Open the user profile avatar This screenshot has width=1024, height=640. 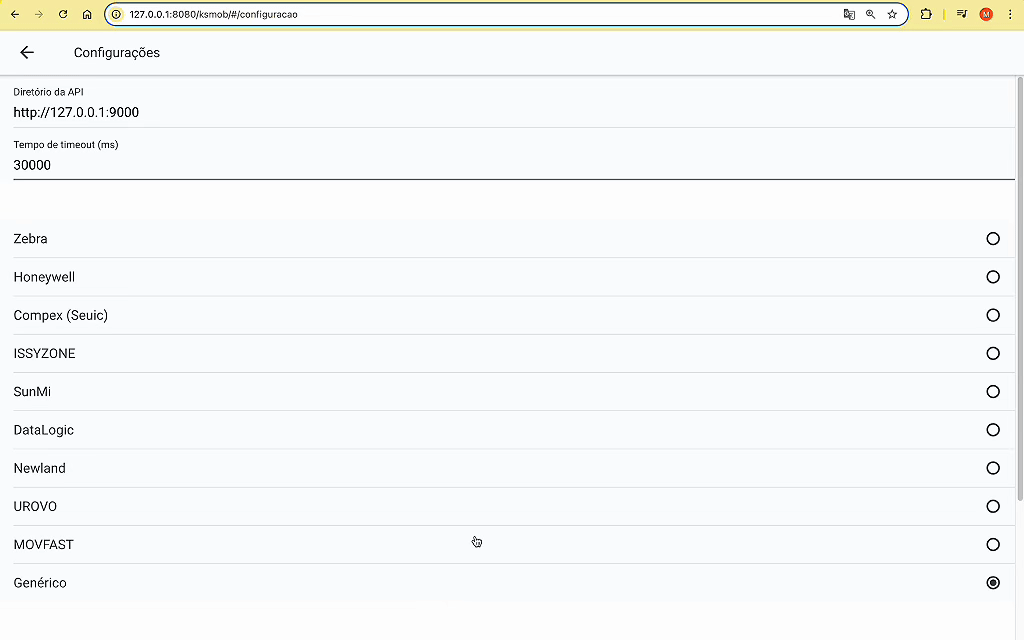click(986, 15)
